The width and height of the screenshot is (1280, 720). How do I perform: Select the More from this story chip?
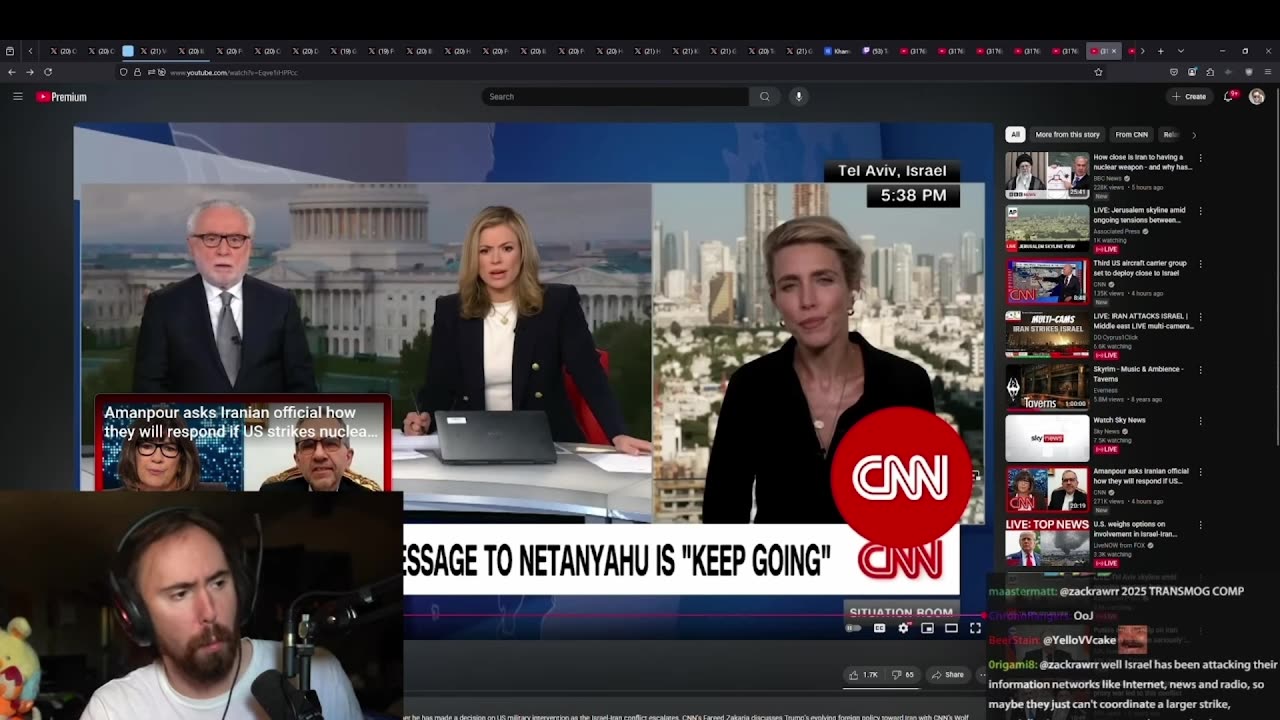tap(1067, 134)
